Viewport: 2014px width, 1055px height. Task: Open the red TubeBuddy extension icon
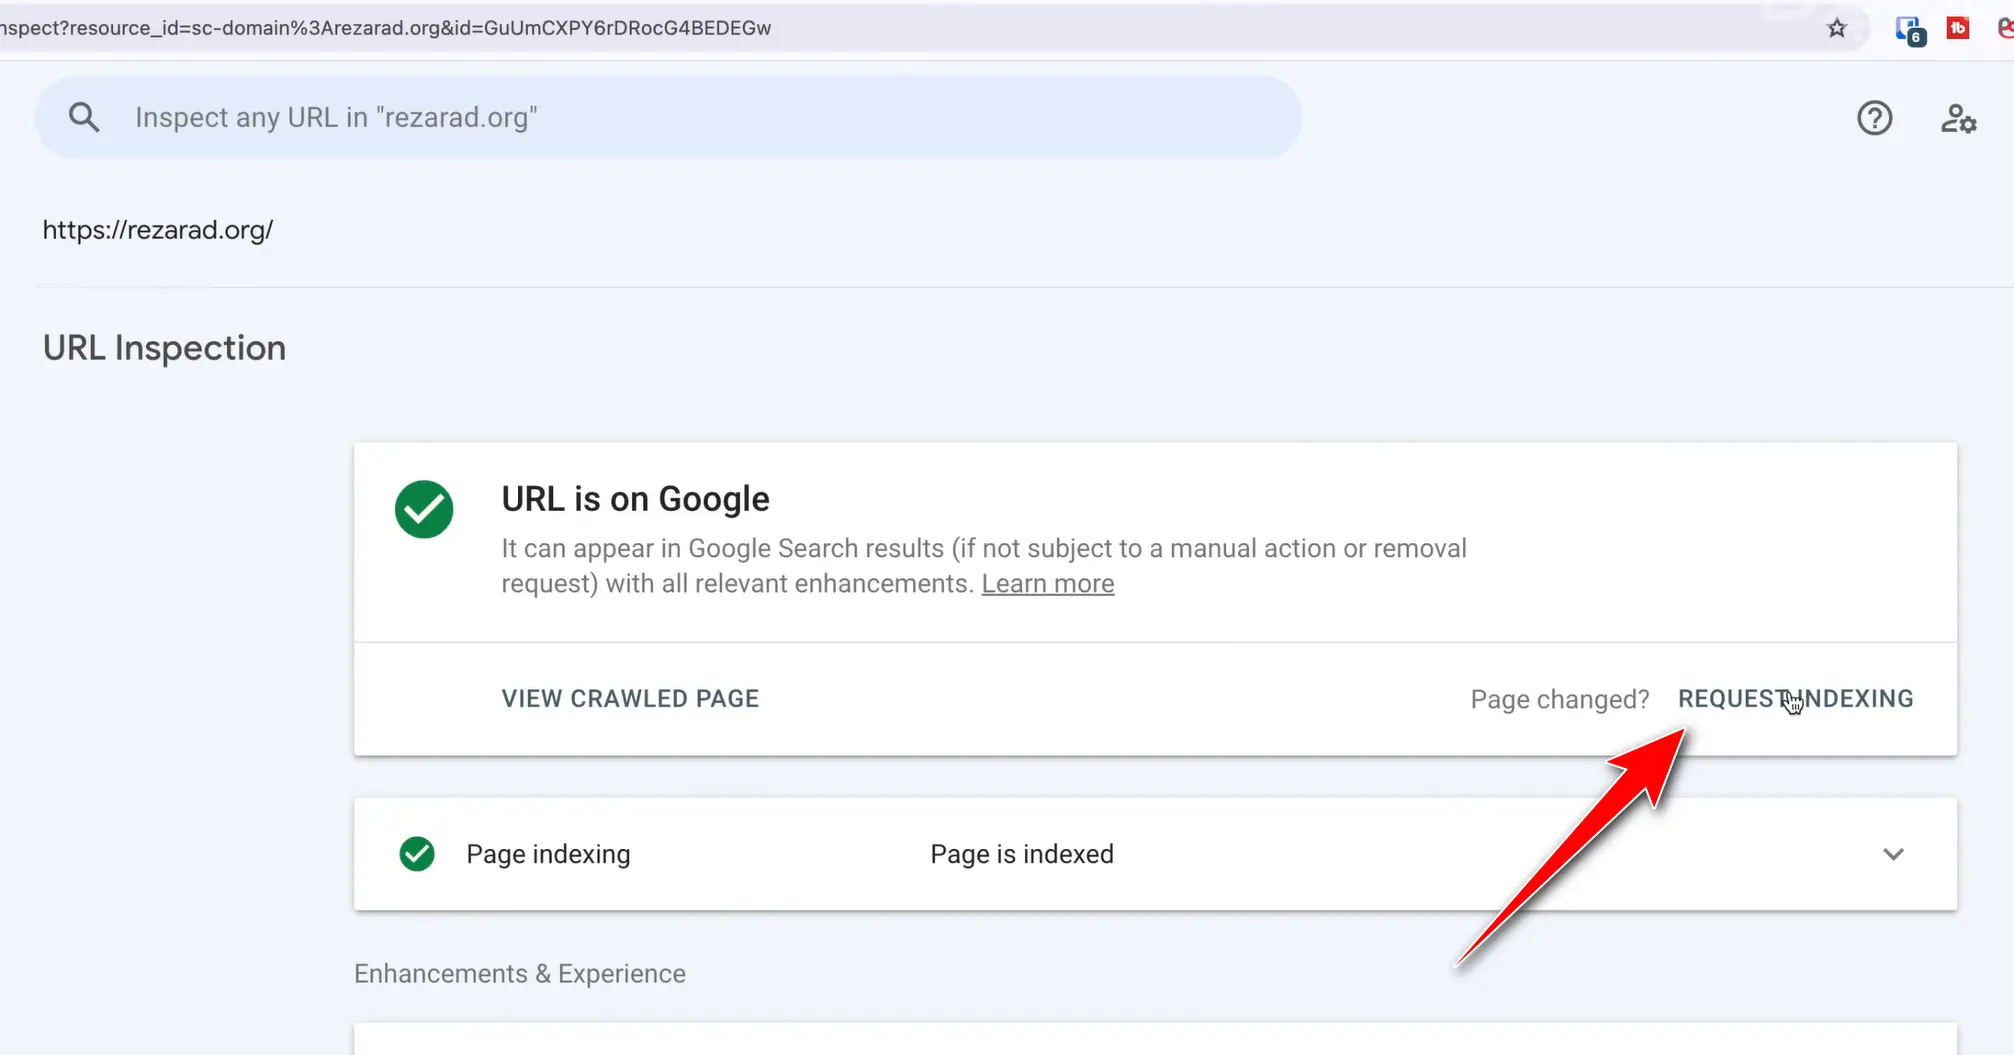(1957, 28)
